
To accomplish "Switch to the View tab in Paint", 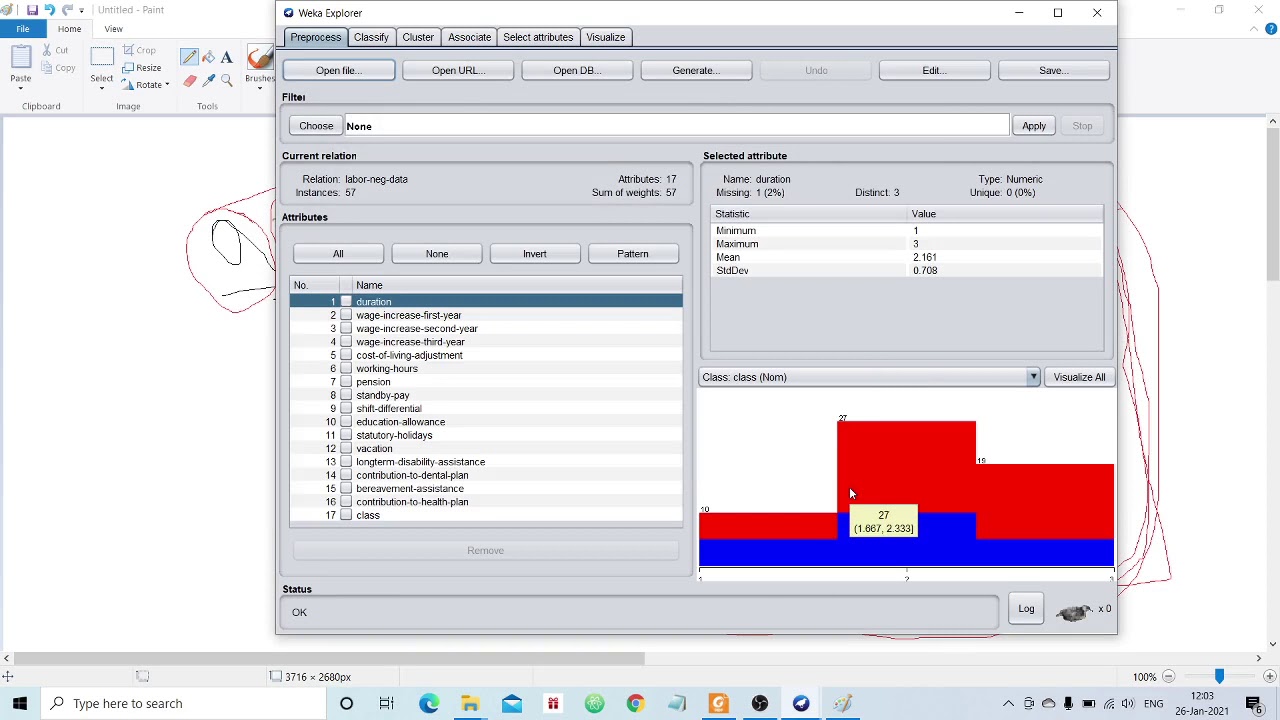I will click(113, 29).
